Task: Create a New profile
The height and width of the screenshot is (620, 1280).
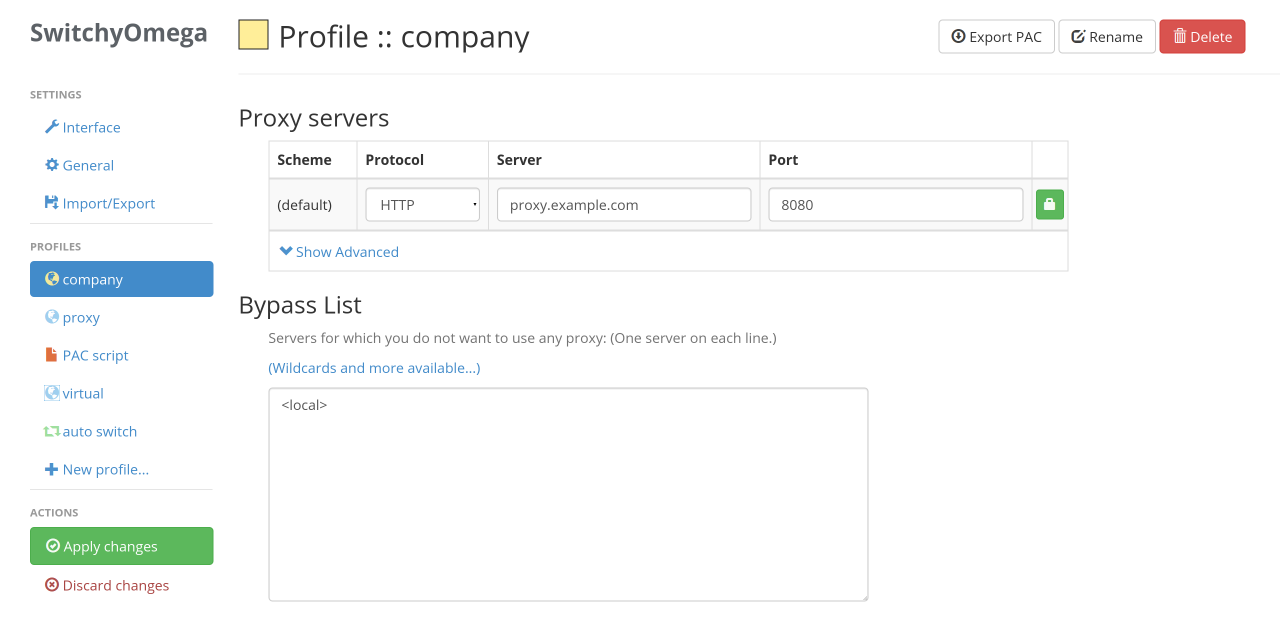Action: coord(121,469)
